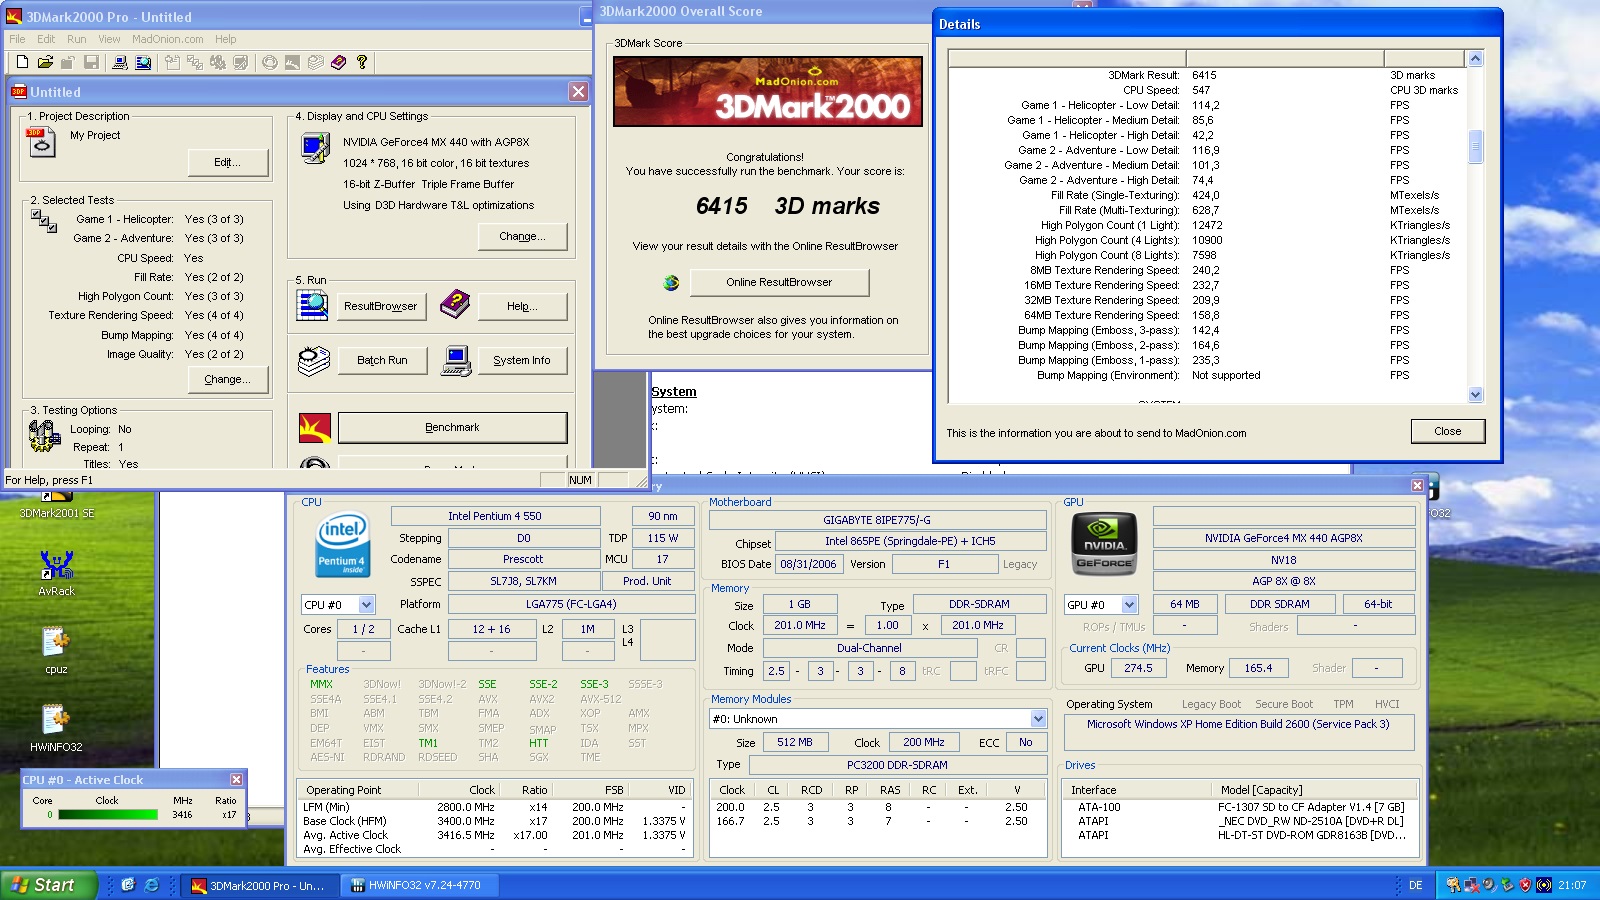Image resolution: width=1600 pixels, height=900 pixels.
Task: Click the GIGABYTE 8IPE775/-G motherboard field
Action: tap(877, 520)
